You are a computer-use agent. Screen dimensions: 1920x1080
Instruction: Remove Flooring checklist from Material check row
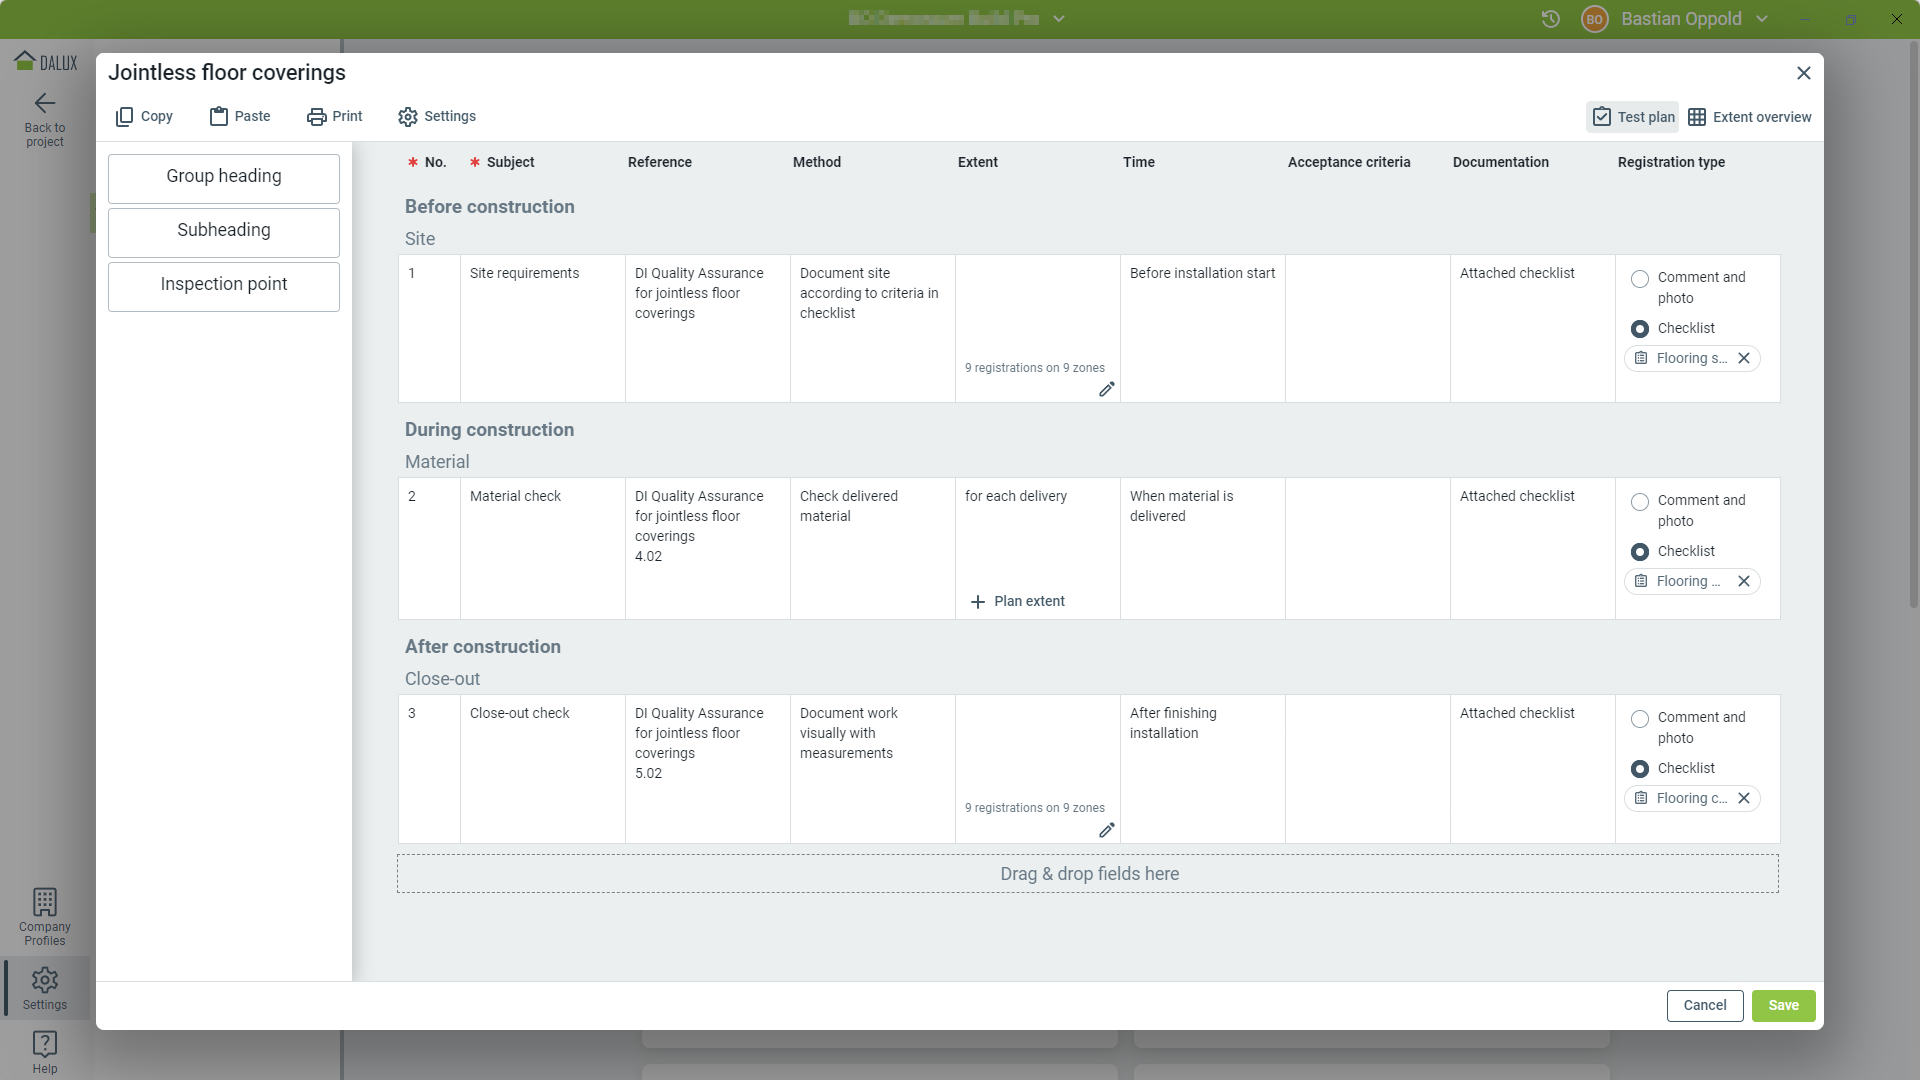[x=1743, y=582]
